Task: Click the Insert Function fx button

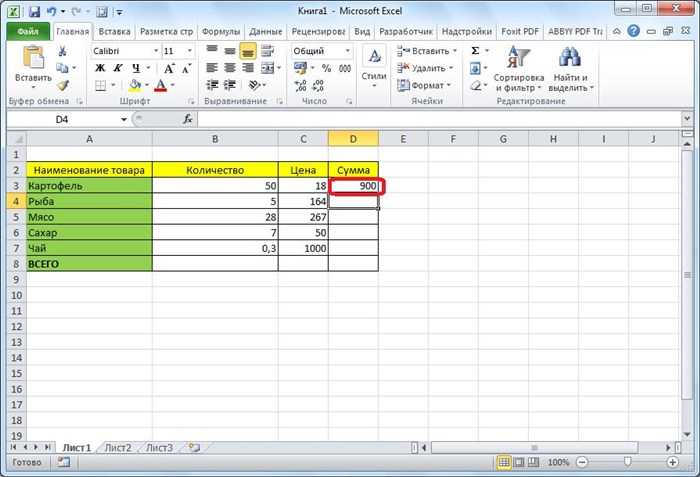Action: tap(188, 119)
